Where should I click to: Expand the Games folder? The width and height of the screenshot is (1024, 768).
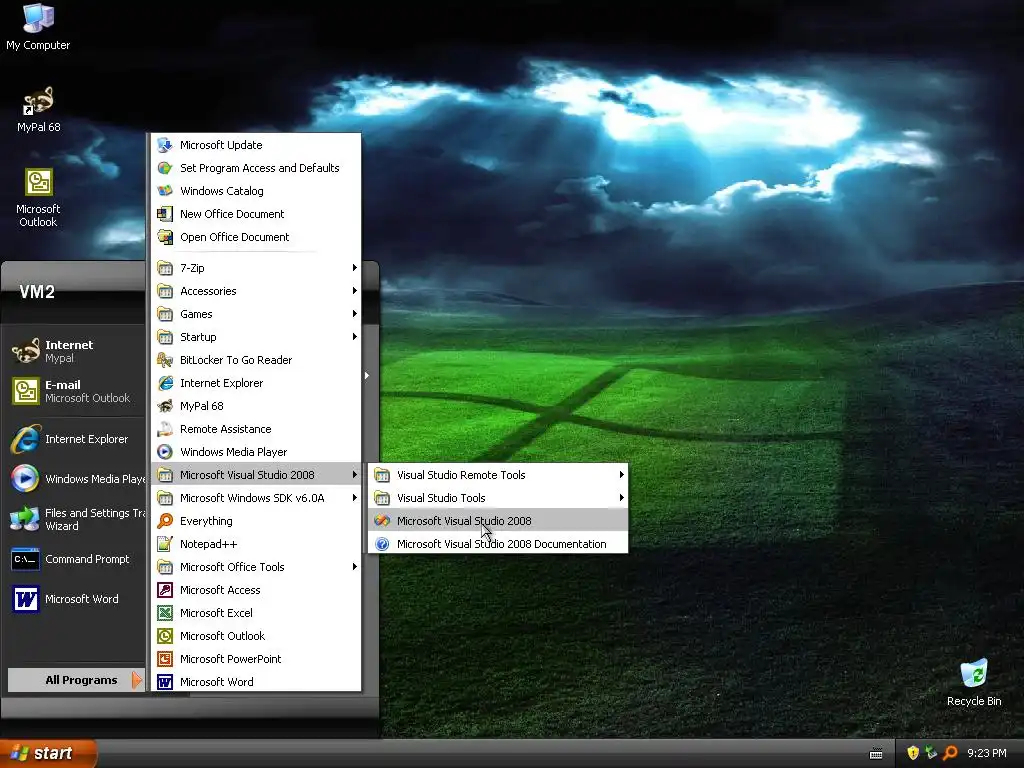(x=256, y=313)
